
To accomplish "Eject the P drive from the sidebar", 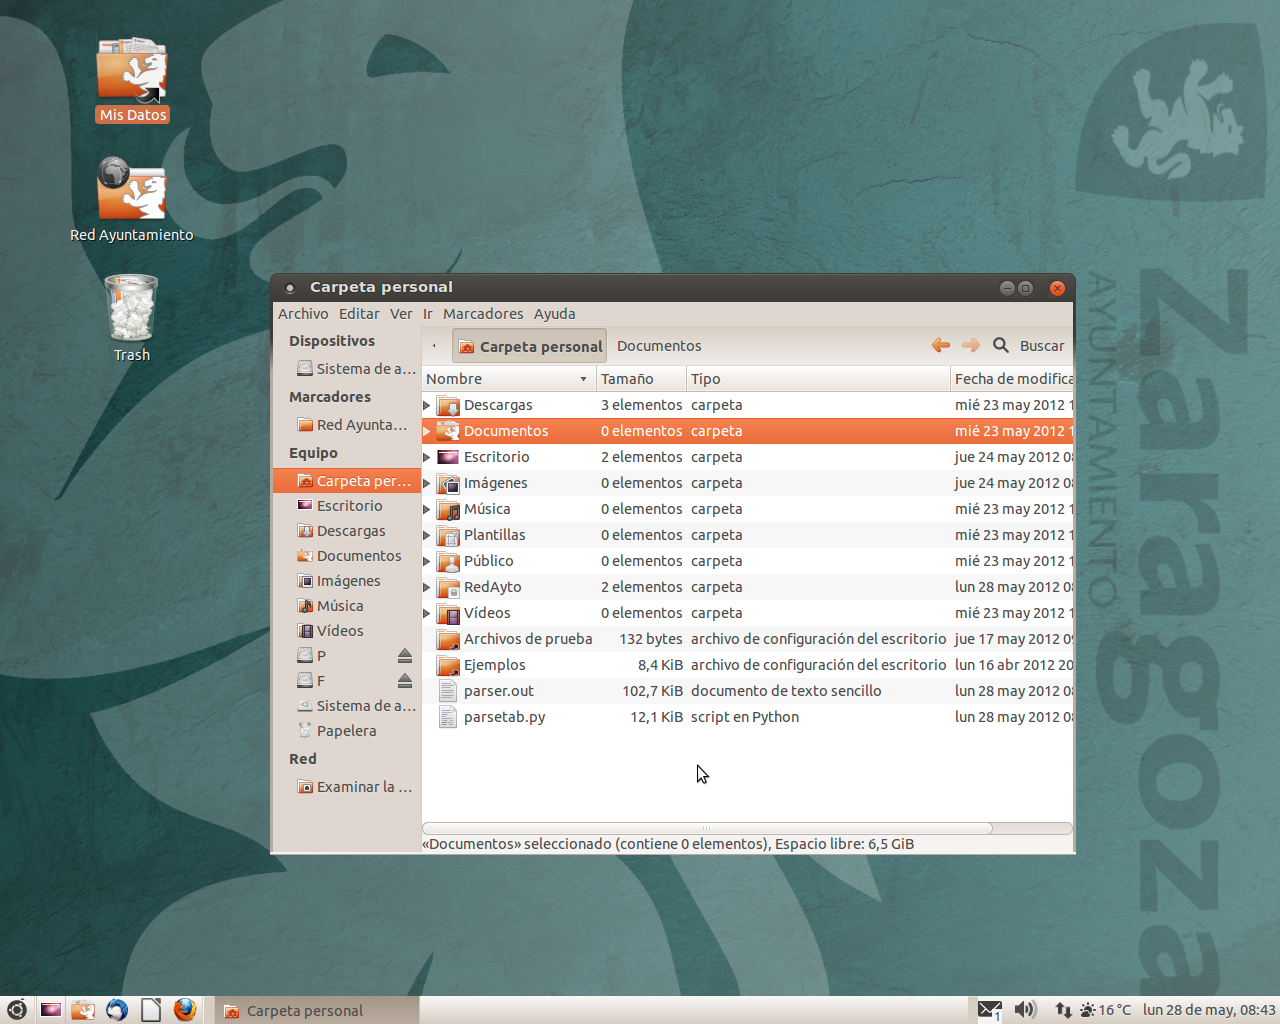I will 404,655.
